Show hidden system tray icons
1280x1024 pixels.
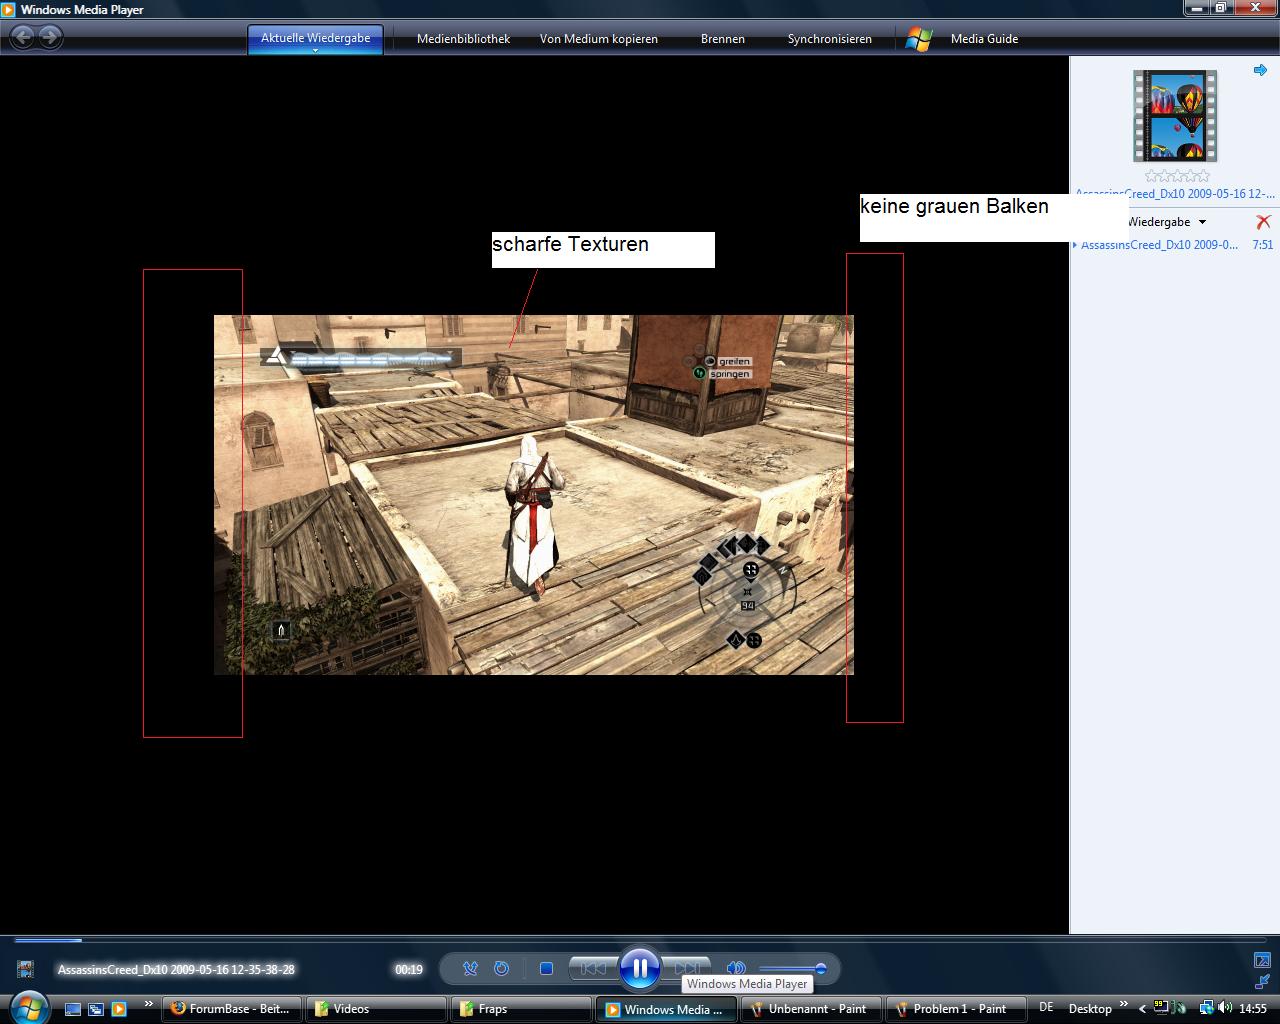(x=1142, y=1009)
